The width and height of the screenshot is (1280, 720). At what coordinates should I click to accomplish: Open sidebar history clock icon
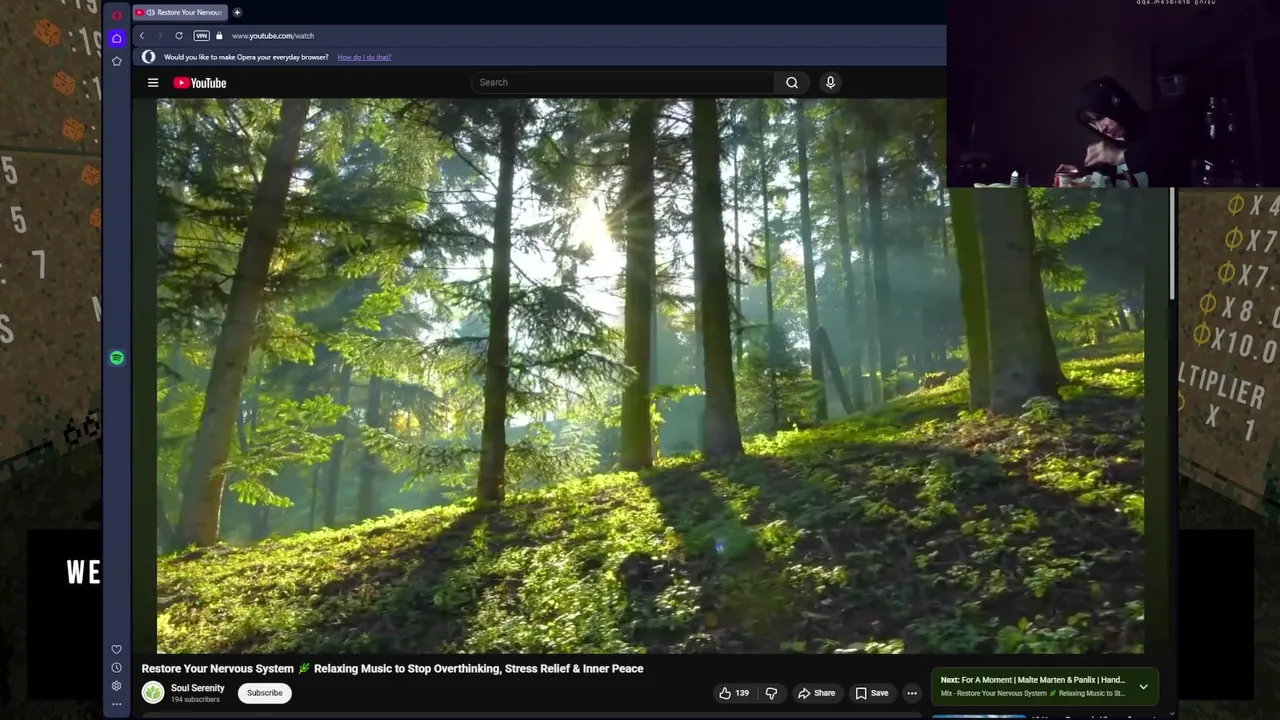click(117, 667)
